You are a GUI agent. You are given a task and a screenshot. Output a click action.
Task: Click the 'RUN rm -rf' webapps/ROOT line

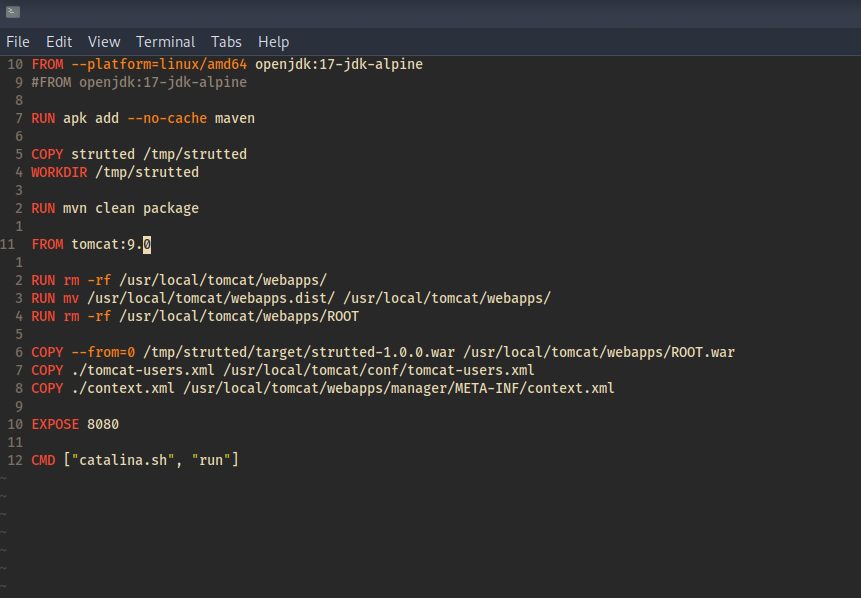195,316
